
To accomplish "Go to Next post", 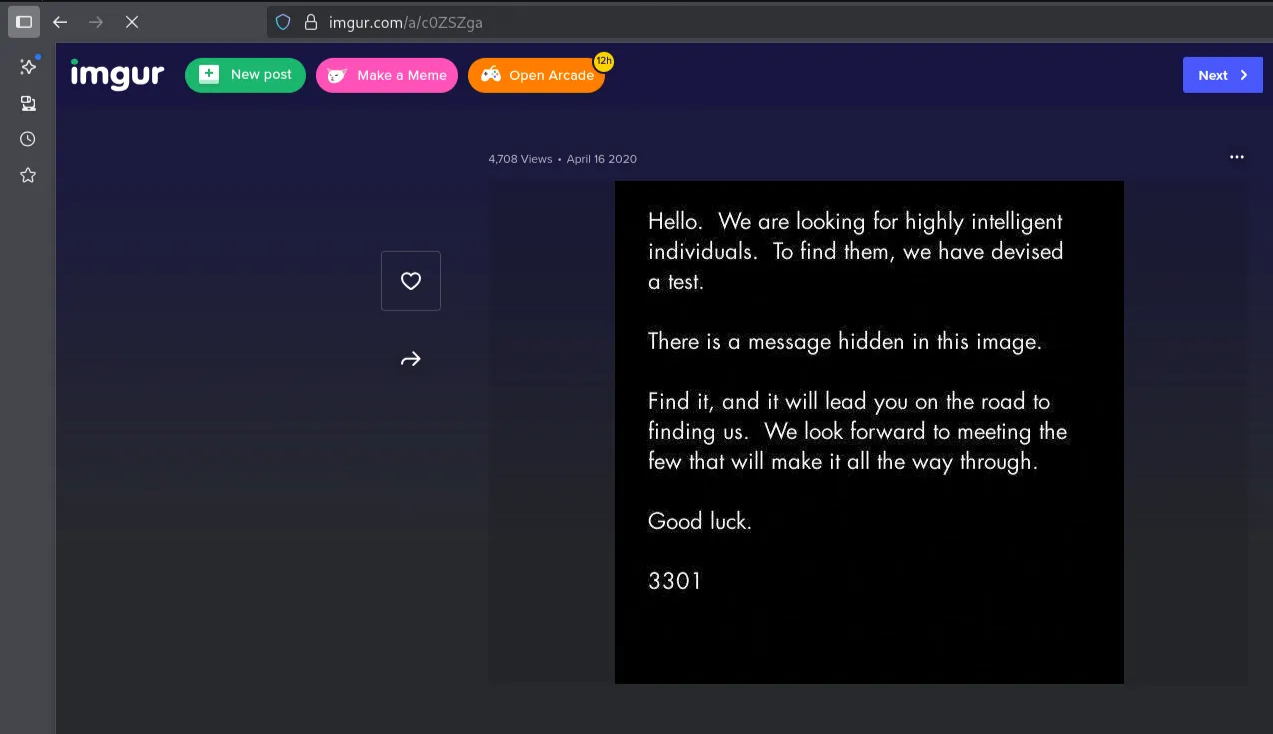I will click(x=1223, y=75).
